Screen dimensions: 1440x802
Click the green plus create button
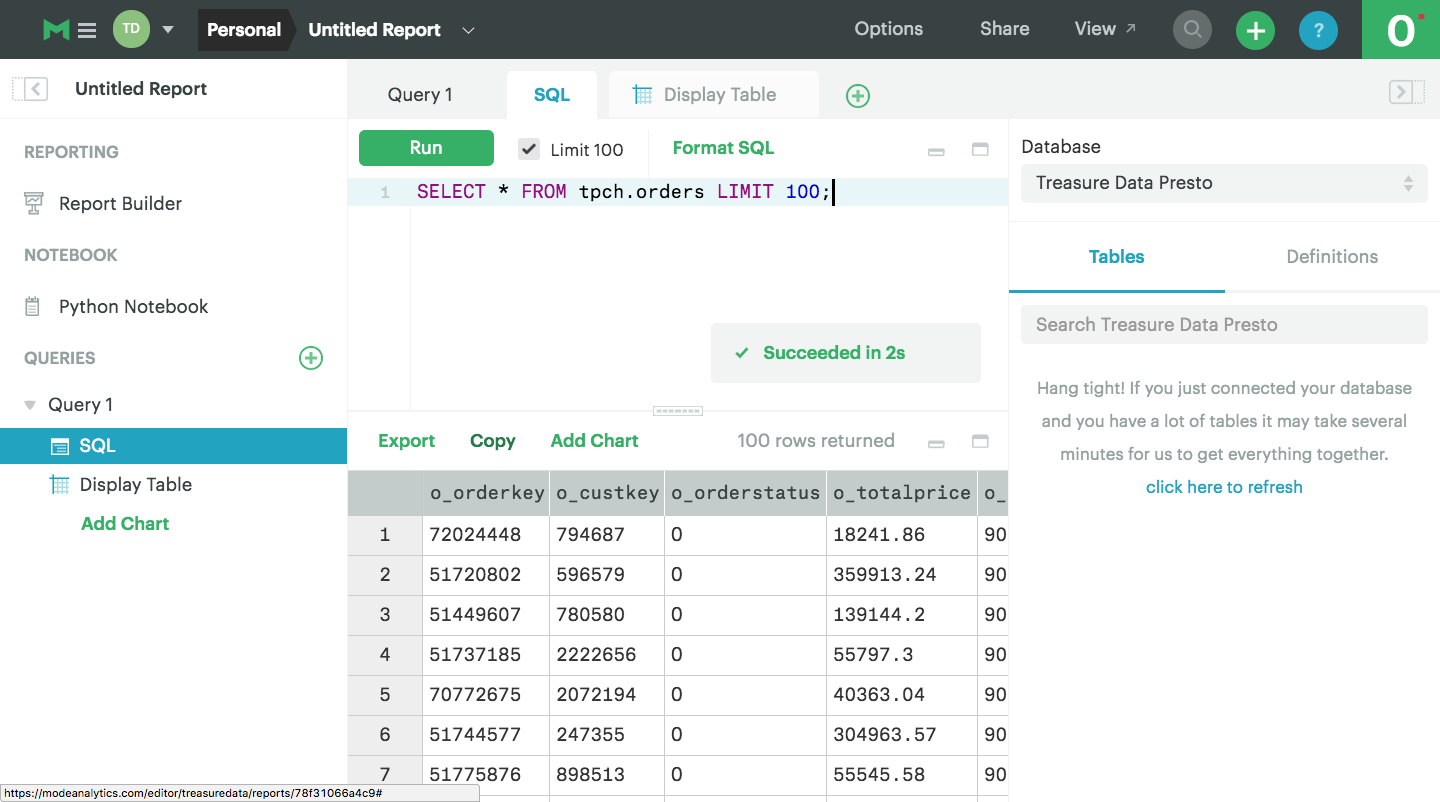[1256, 30]
